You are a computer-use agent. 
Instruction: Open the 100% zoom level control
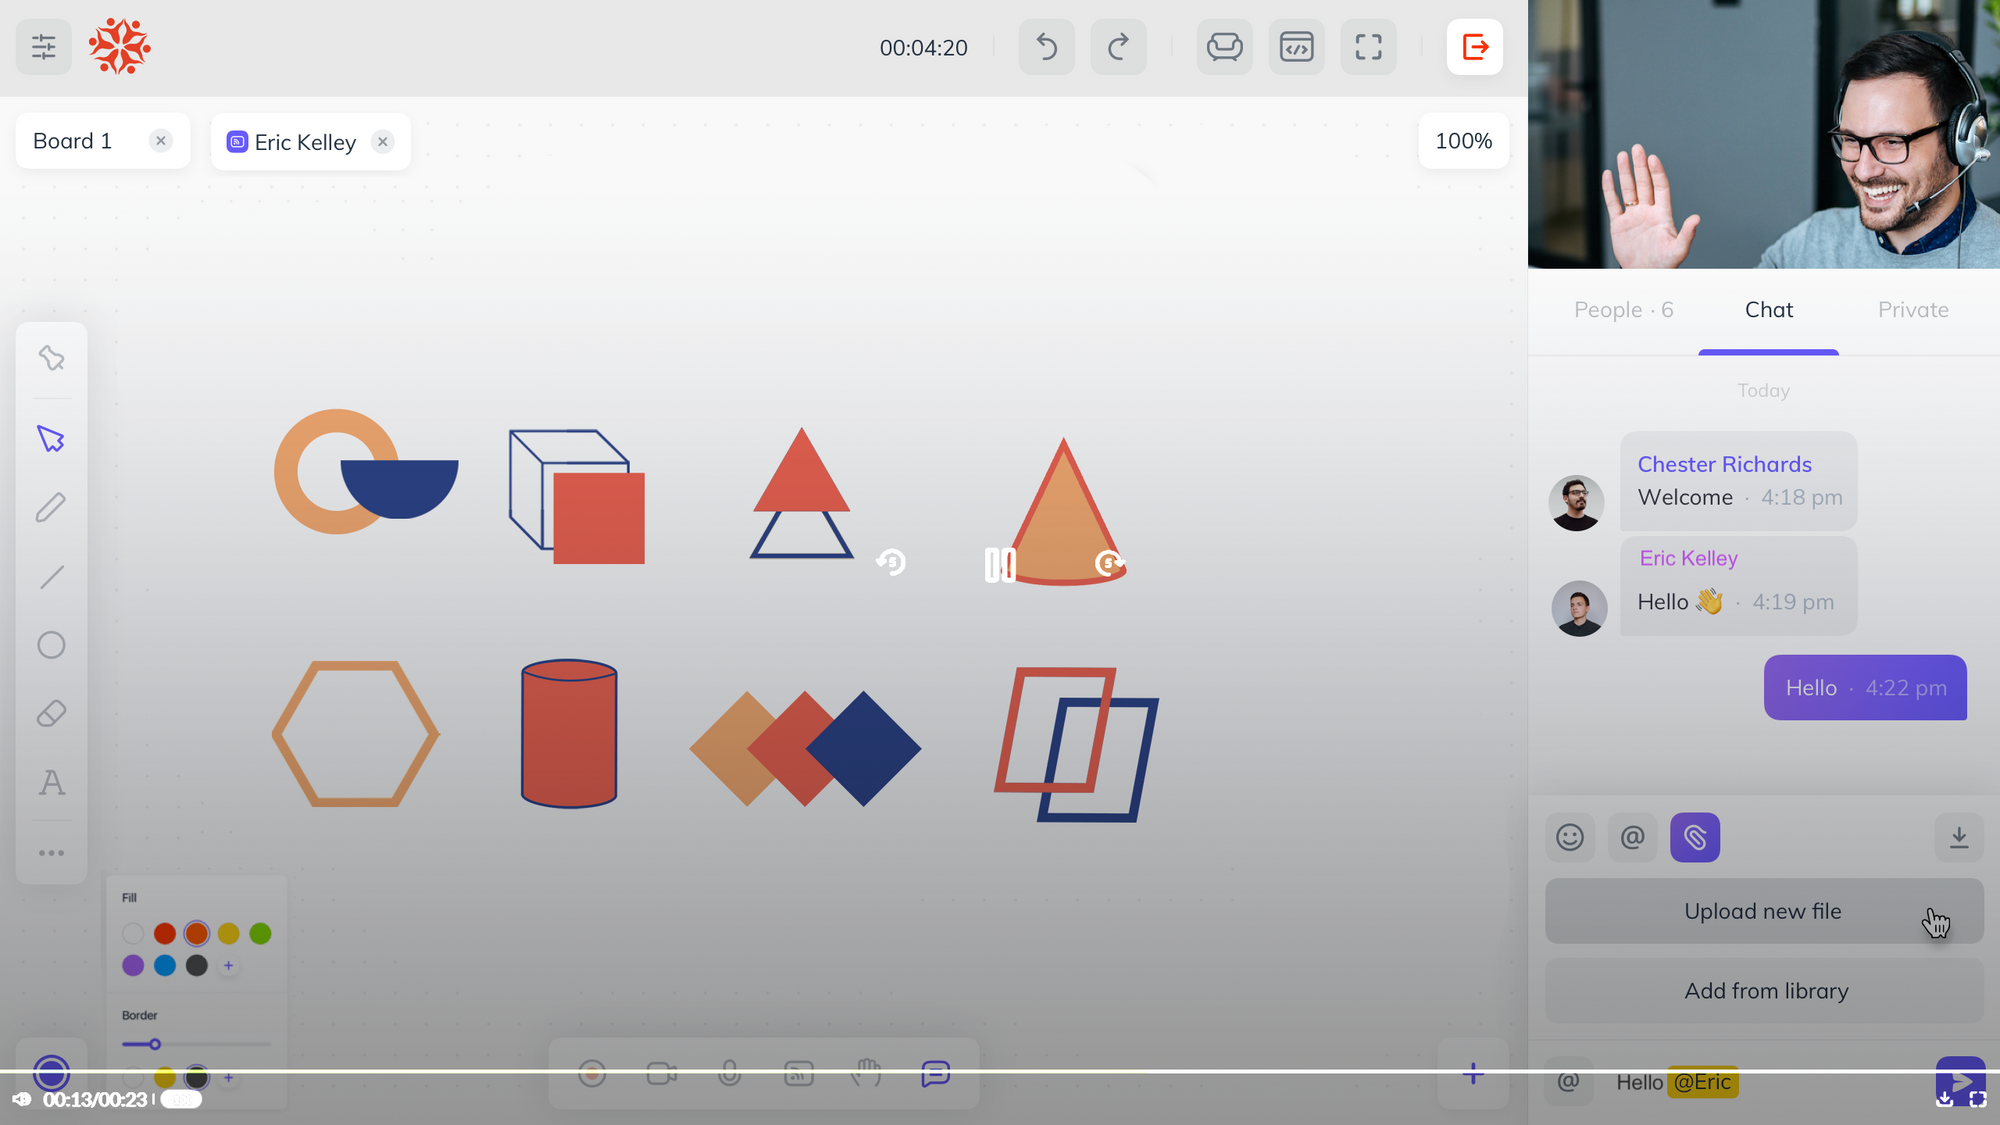(1463, 141)
